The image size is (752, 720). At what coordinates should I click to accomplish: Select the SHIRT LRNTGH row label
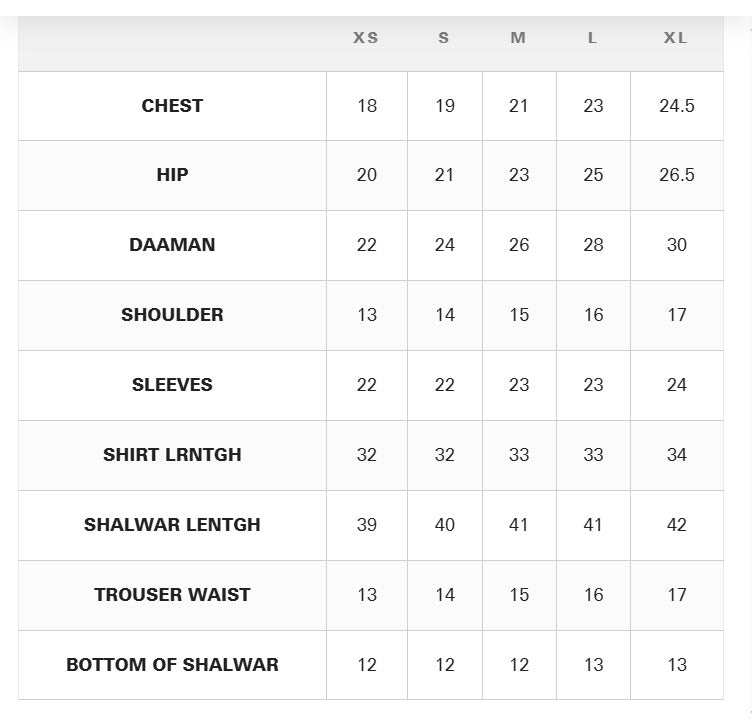(172, 455)
